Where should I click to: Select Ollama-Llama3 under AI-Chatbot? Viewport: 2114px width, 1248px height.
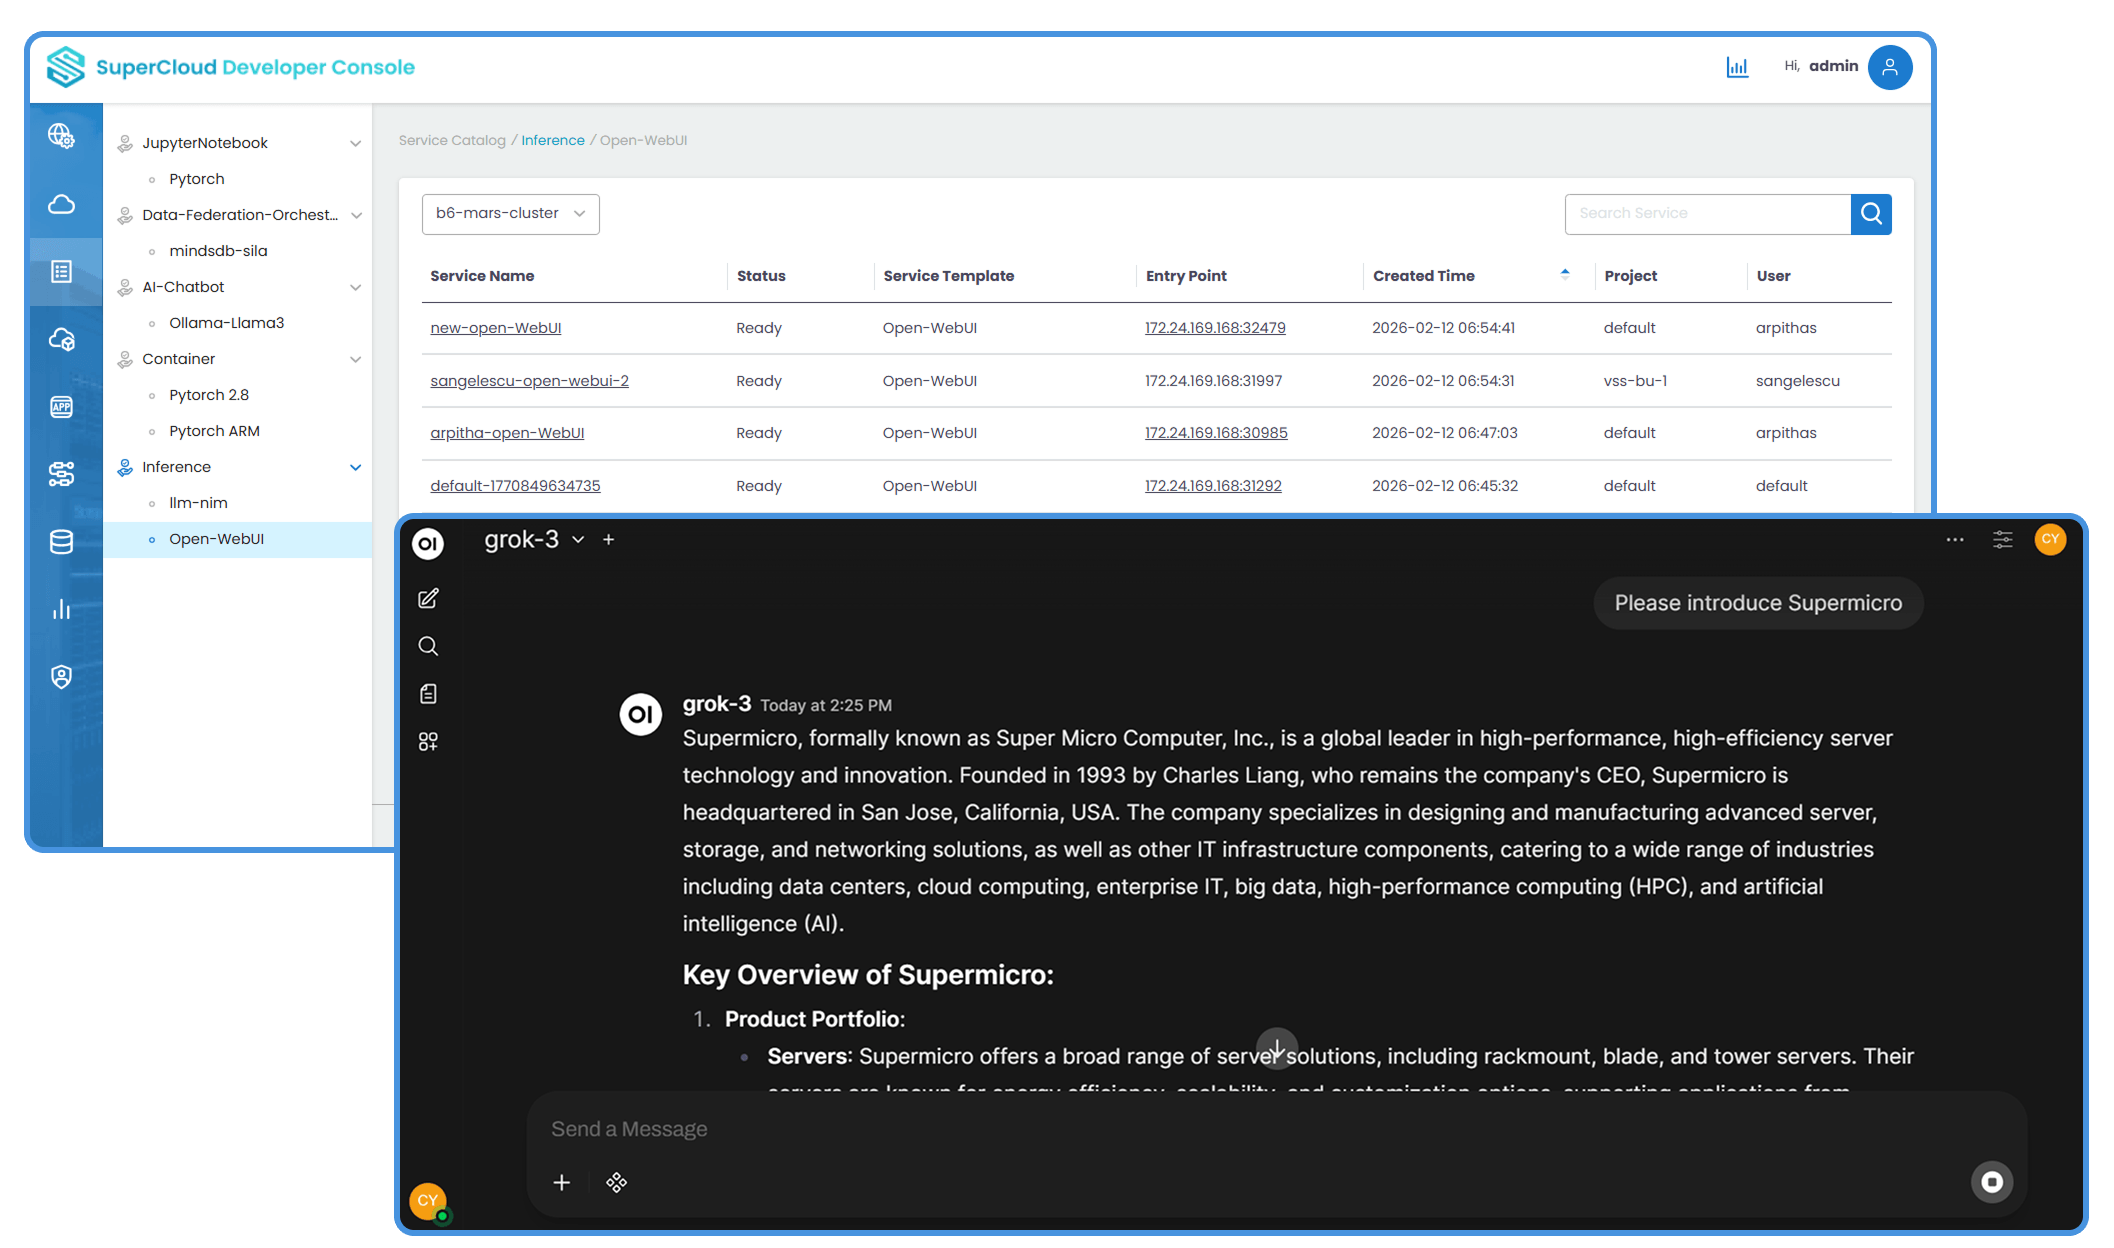(226, 323)
